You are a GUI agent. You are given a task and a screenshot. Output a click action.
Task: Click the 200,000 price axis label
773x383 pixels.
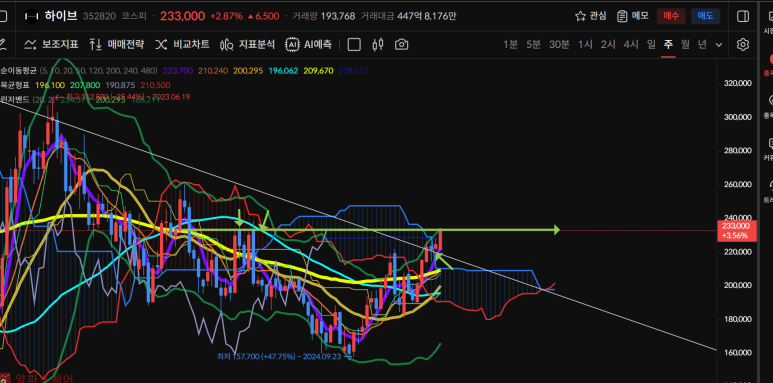point(738,285)
